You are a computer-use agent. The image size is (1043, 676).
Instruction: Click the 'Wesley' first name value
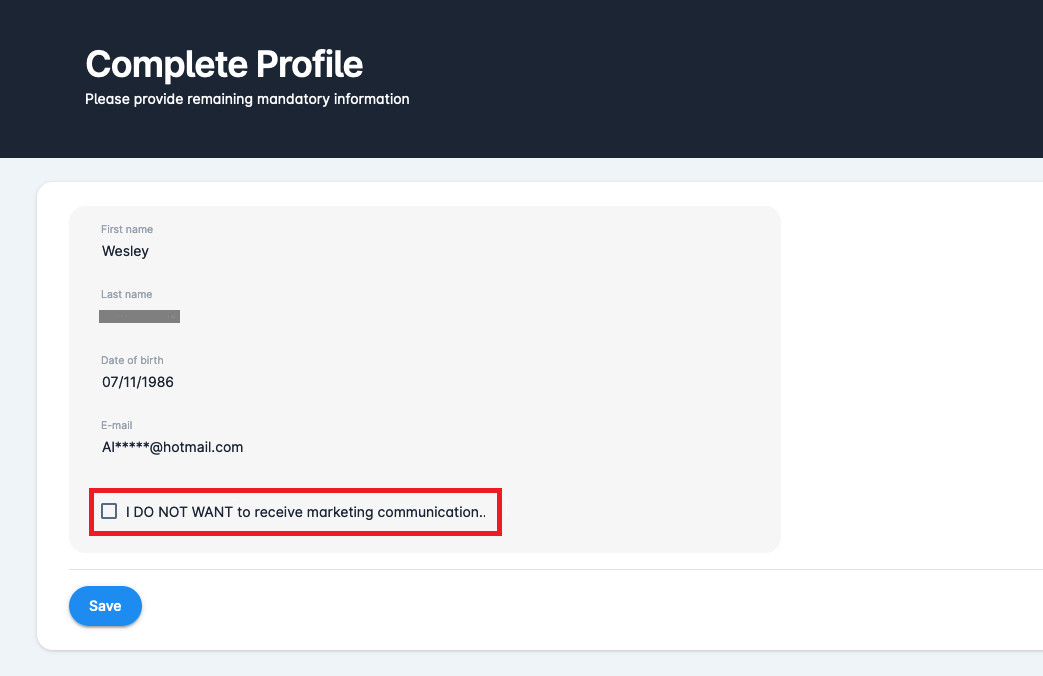coord(125,251)
